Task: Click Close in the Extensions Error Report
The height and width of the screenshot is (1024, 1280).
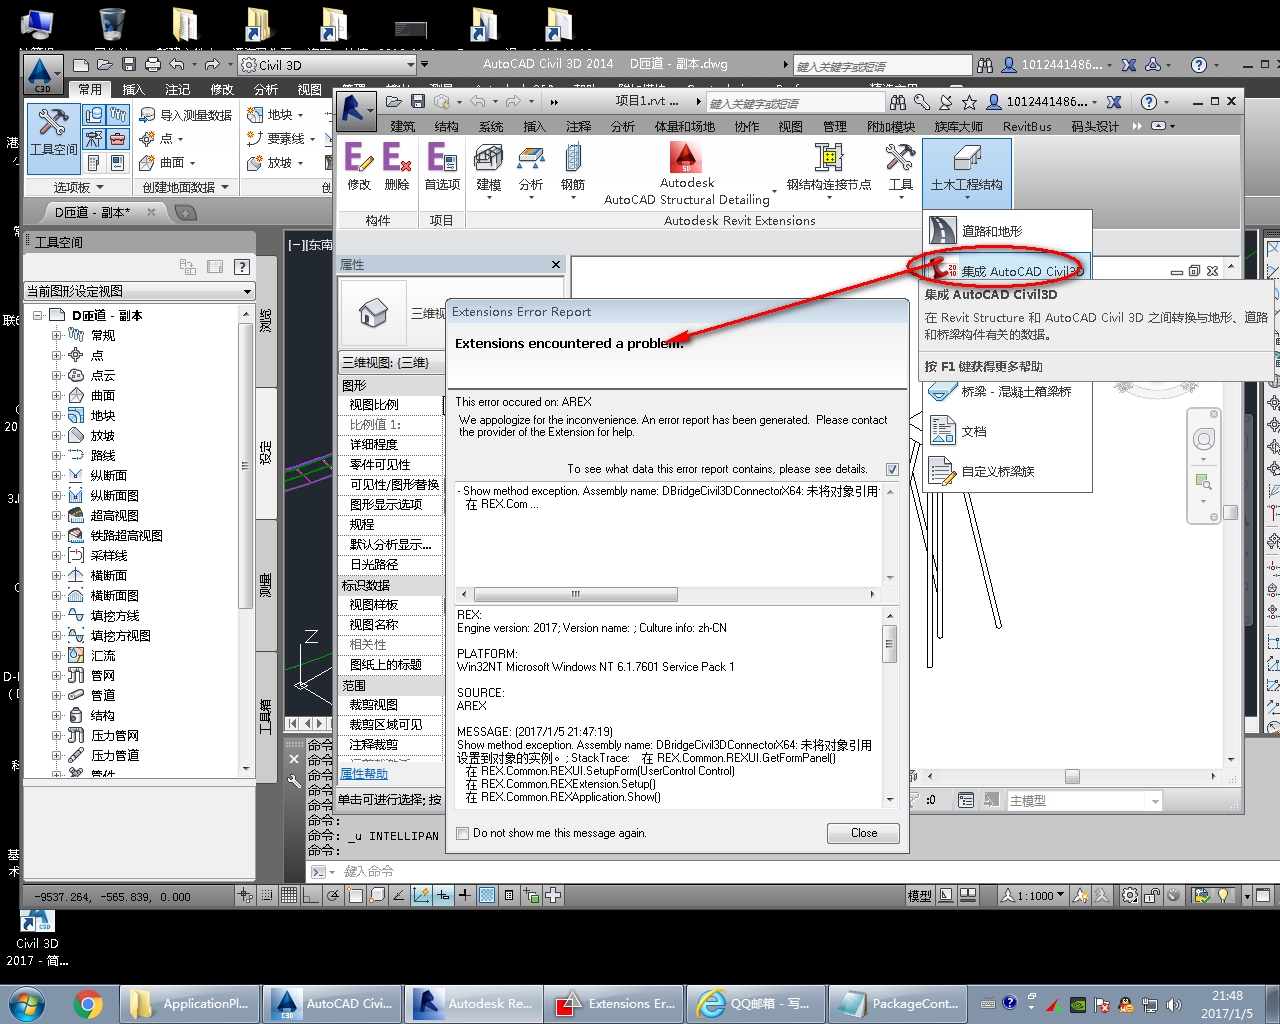Action: [862, 833]
